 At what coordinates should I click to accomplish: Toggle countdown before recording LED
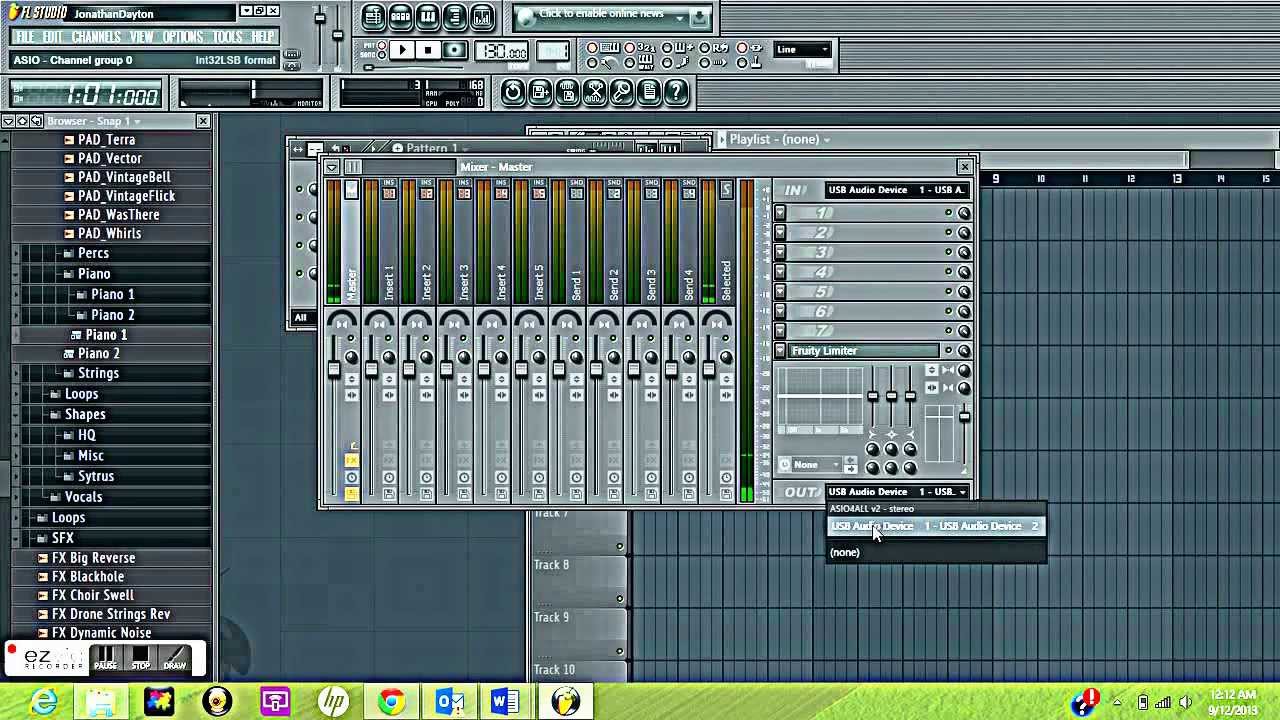point(630,47)
